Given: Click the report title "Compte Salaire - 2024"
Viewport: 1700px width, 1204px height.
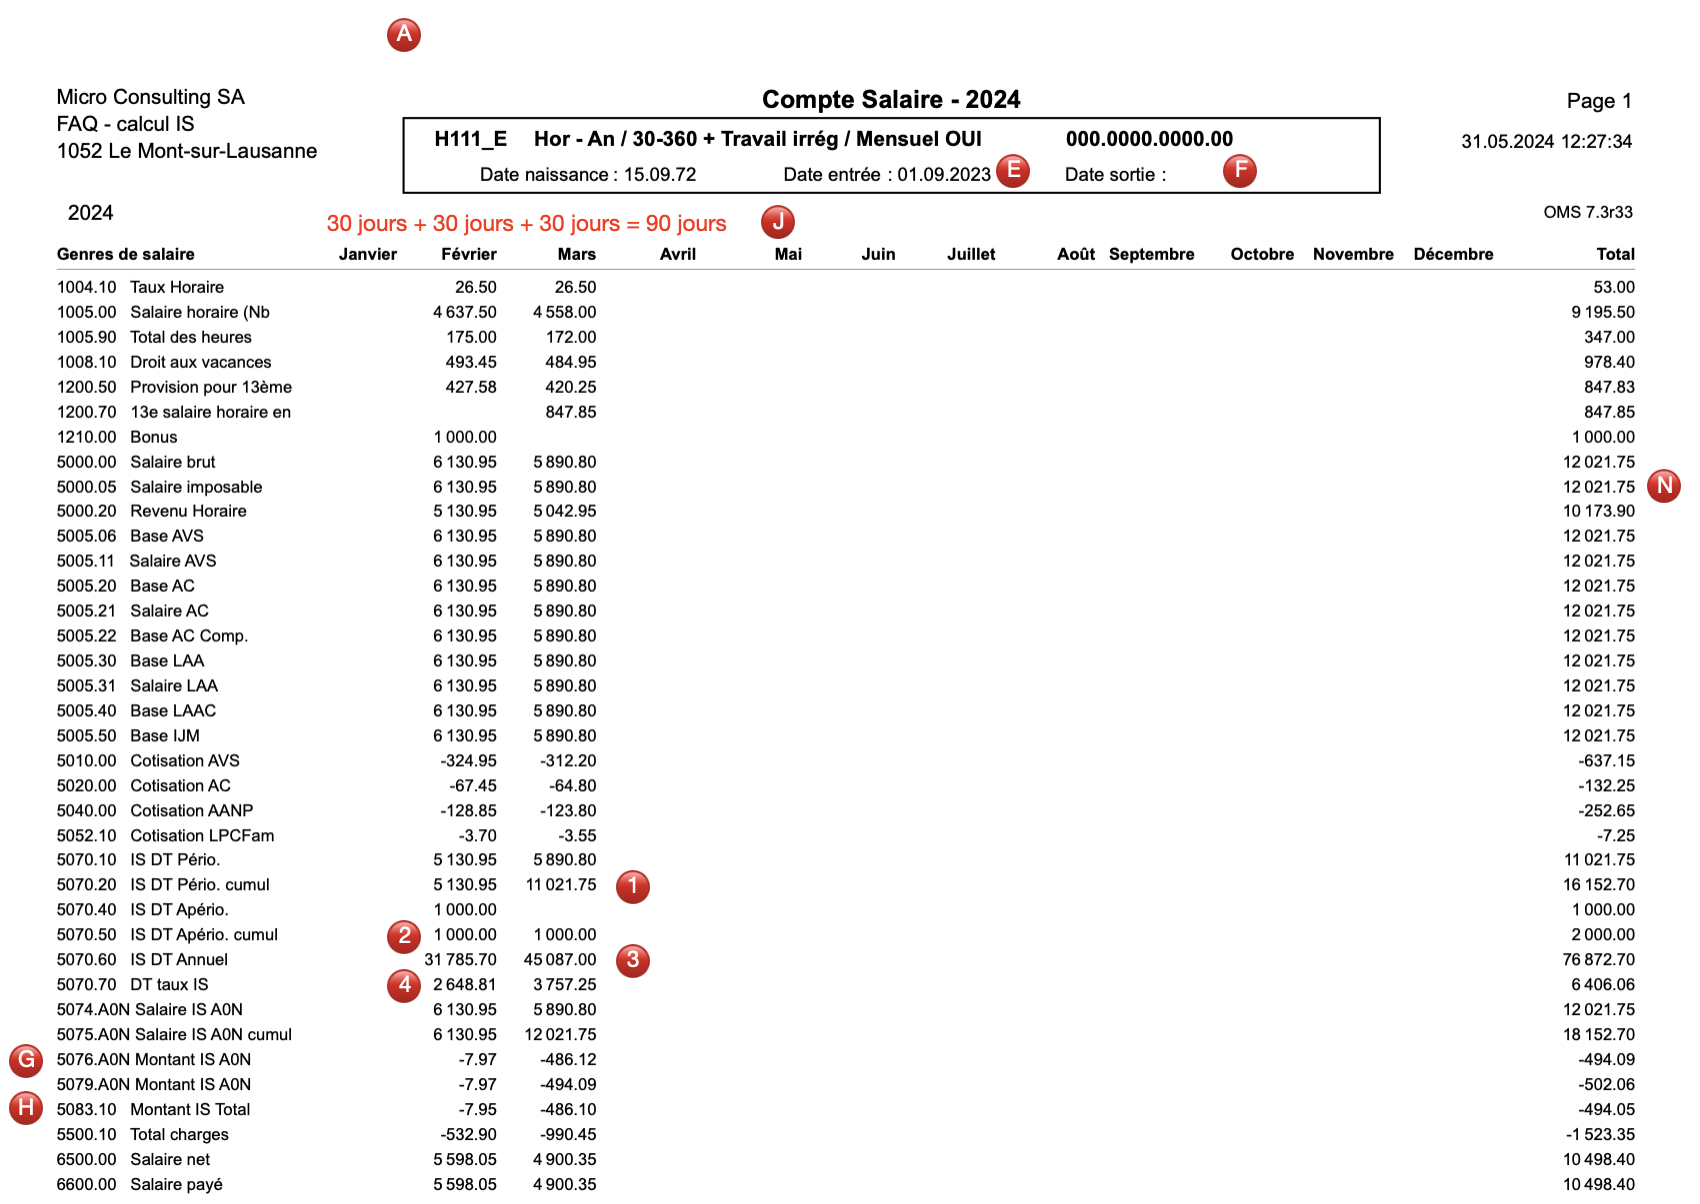Looking at the screenshot, I should pyautogui.click(x=891, y=99).
